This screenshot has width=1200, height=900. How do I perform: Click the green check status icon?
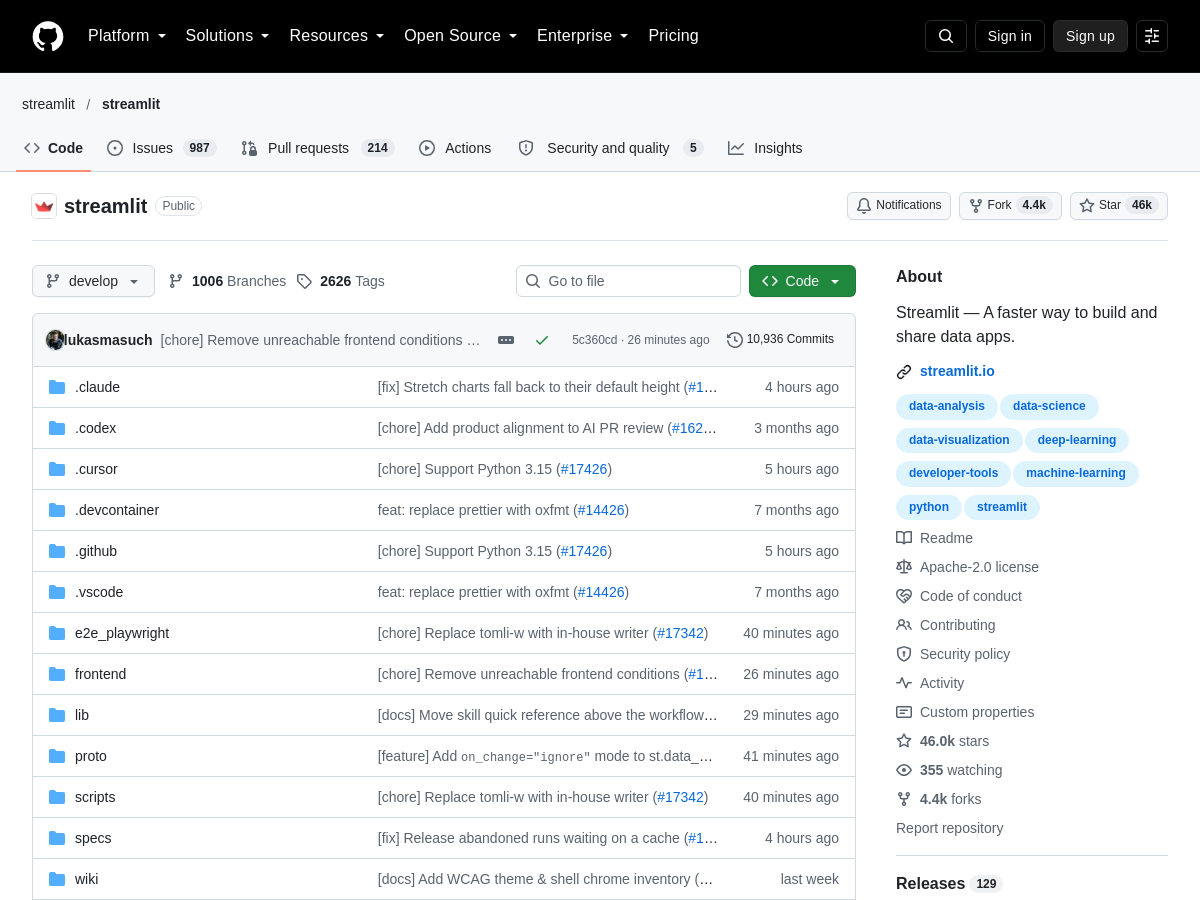(x=542, y=340)
